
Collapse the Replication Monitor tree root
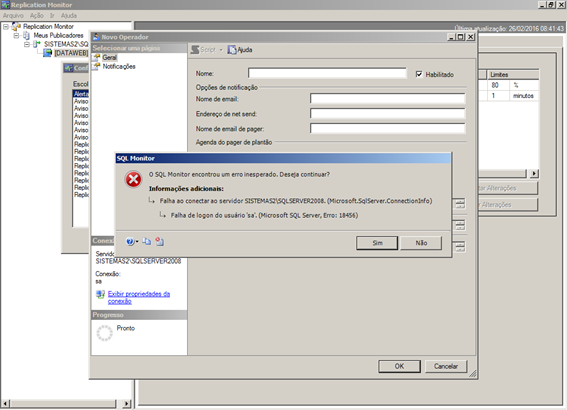tap(6, 27)
